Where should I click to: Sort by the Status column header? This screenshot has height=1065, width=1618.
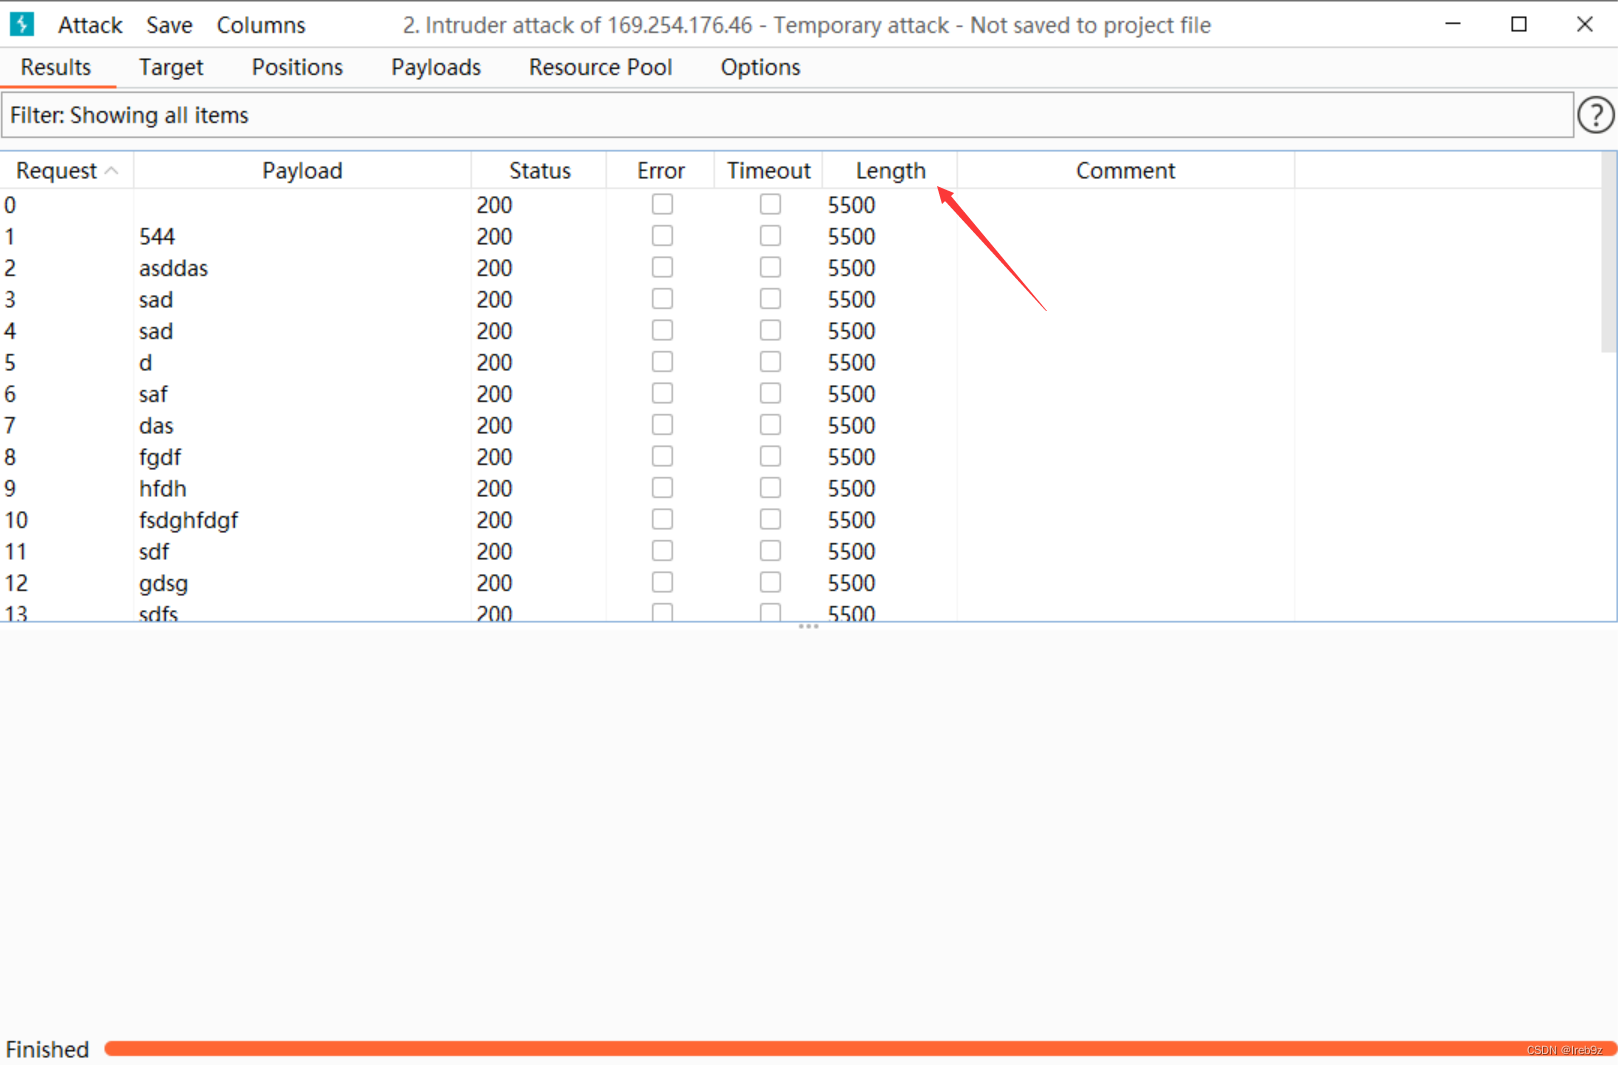(x=539, y=171)
